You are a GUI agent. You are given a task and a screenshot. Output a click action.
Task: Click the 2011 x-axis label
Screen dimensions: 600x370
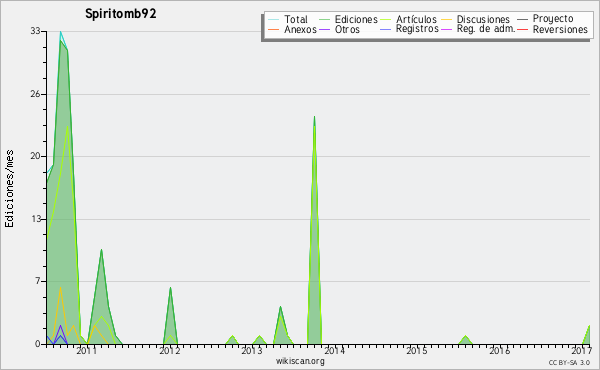(x=86, y=350)
